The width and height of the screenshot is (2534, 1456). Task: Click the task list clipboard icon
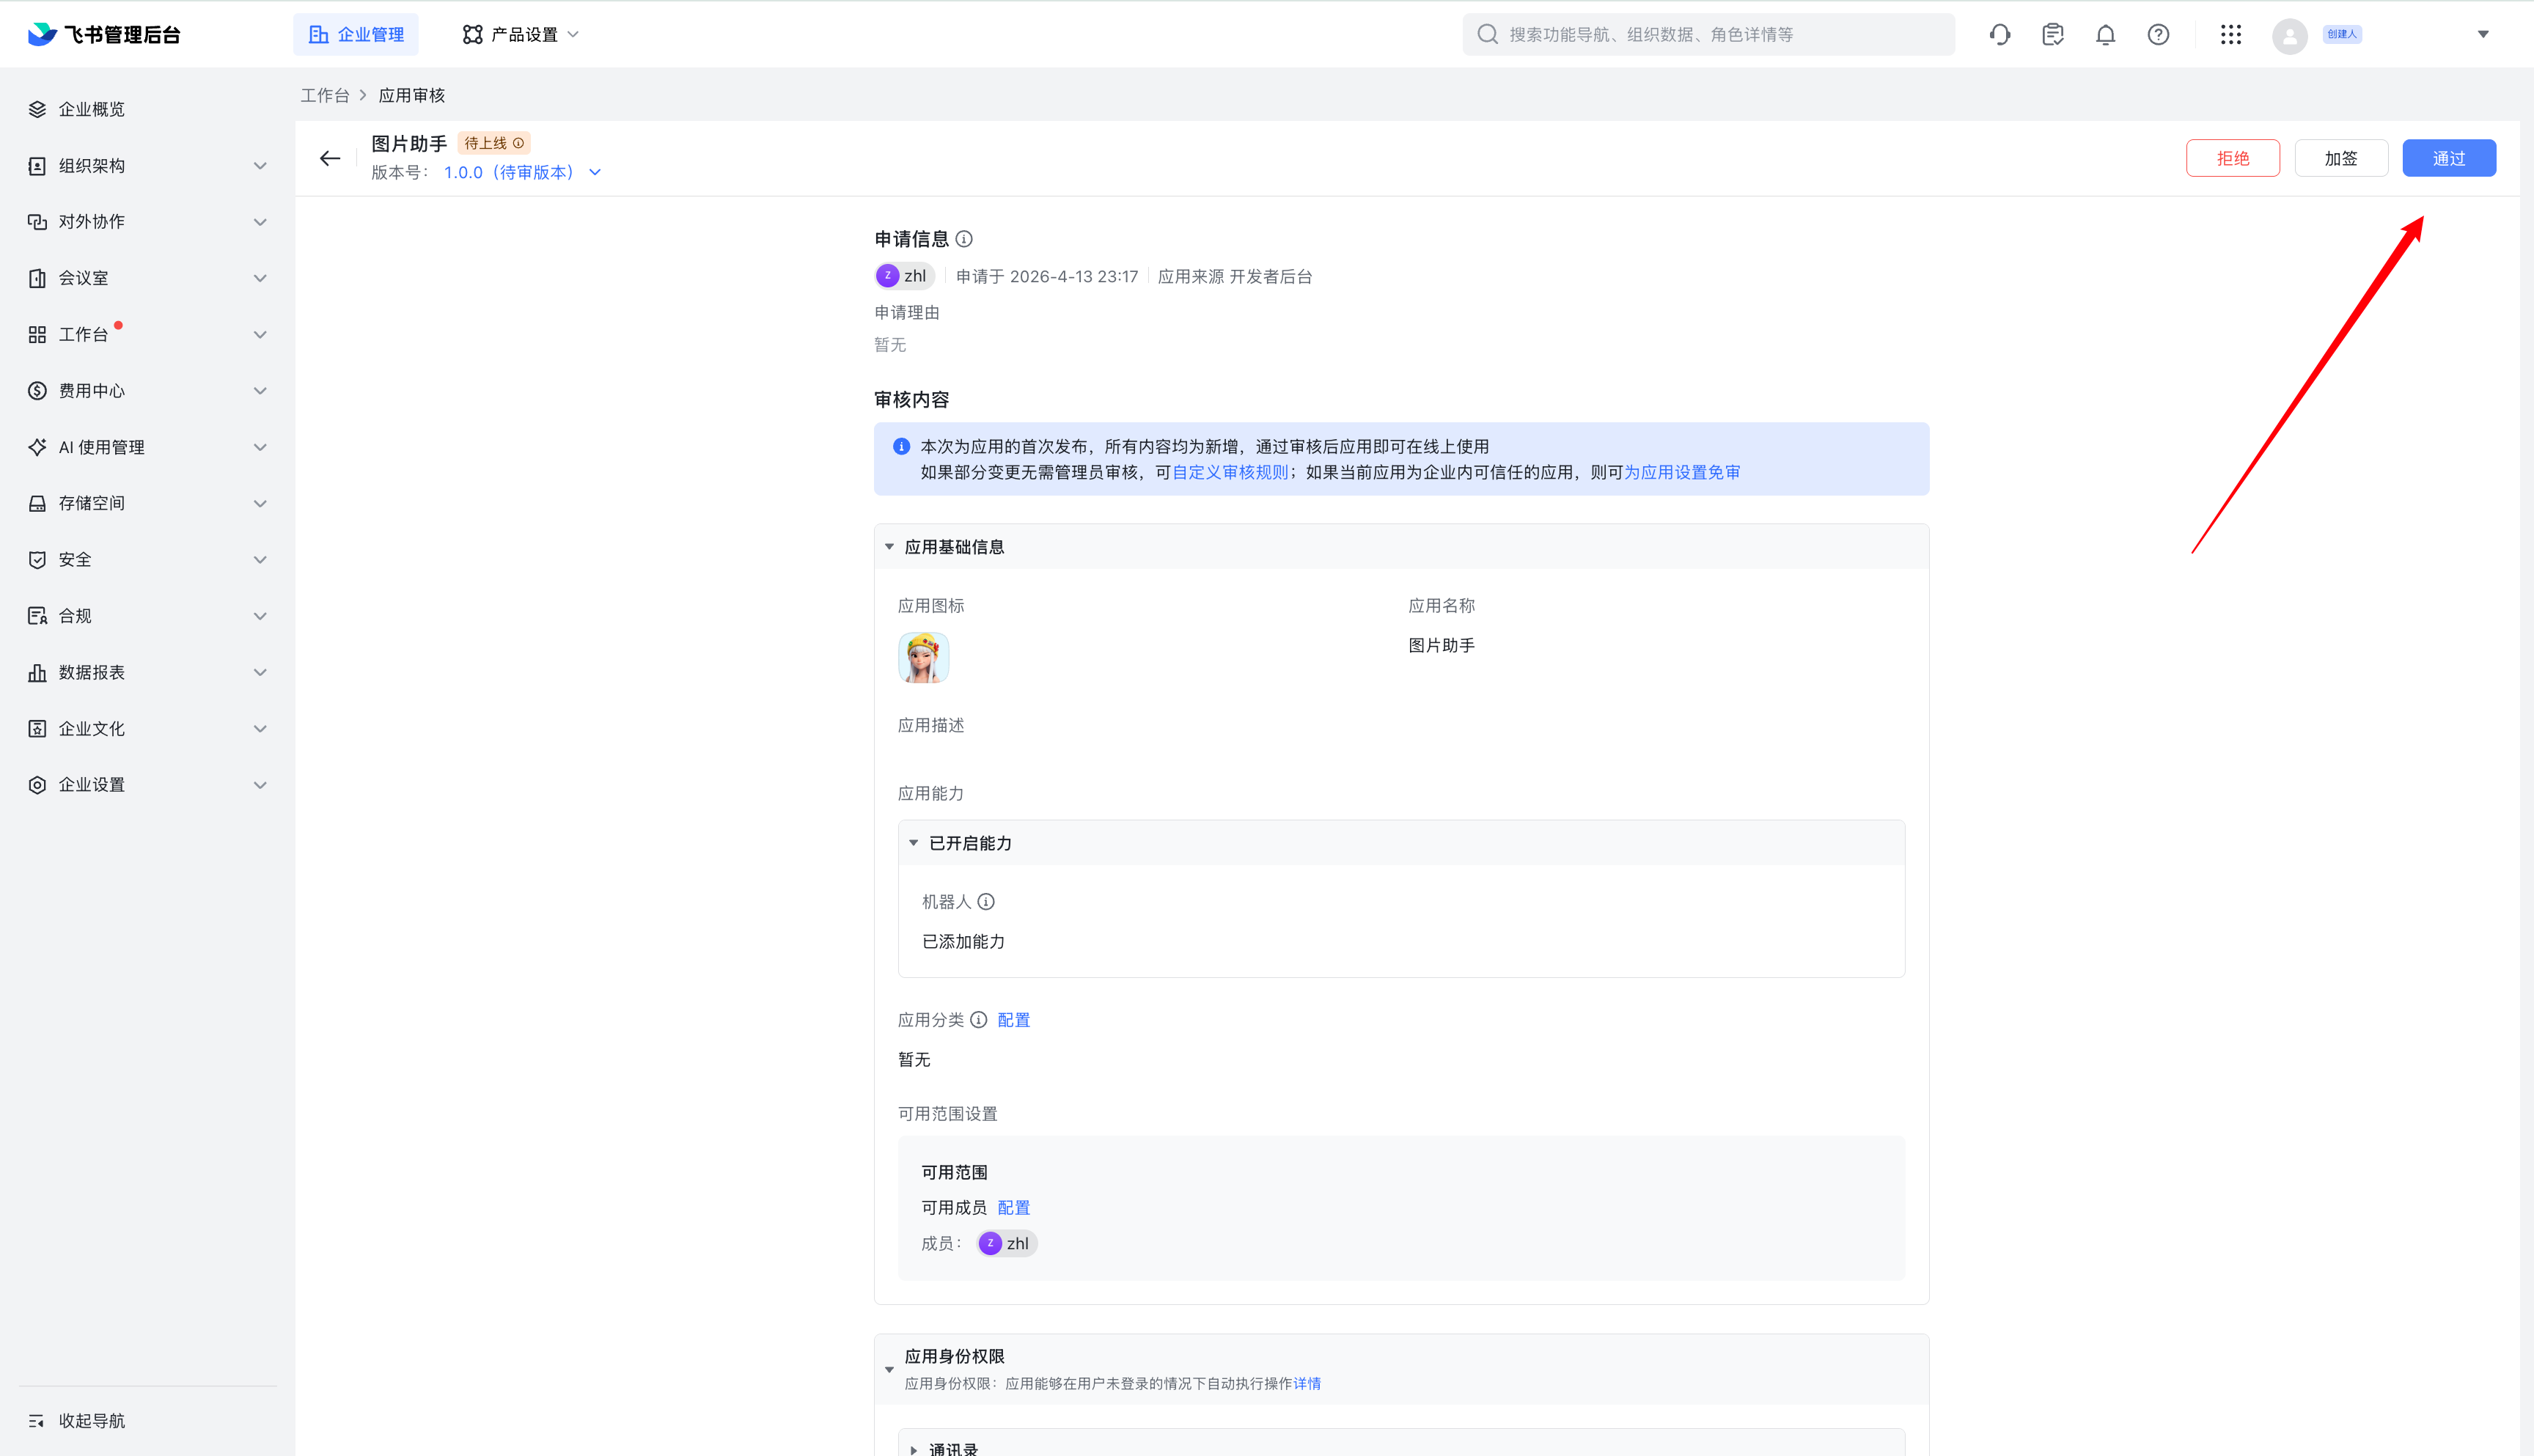point(2052,35)
